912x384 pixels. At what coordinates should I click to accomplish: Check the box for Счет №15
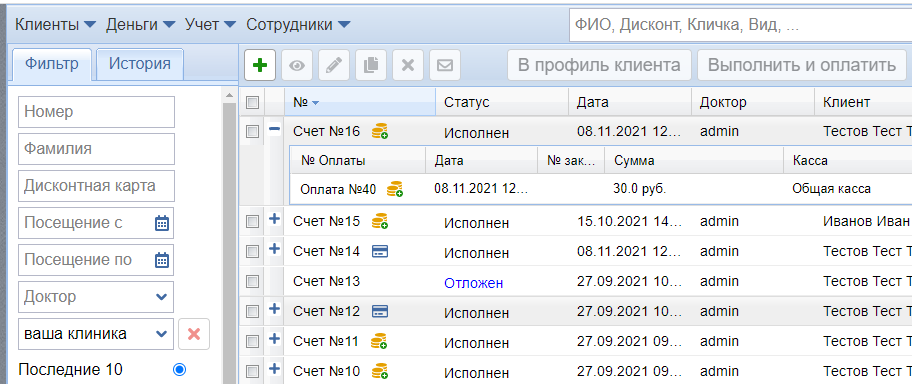pos(252,221)
